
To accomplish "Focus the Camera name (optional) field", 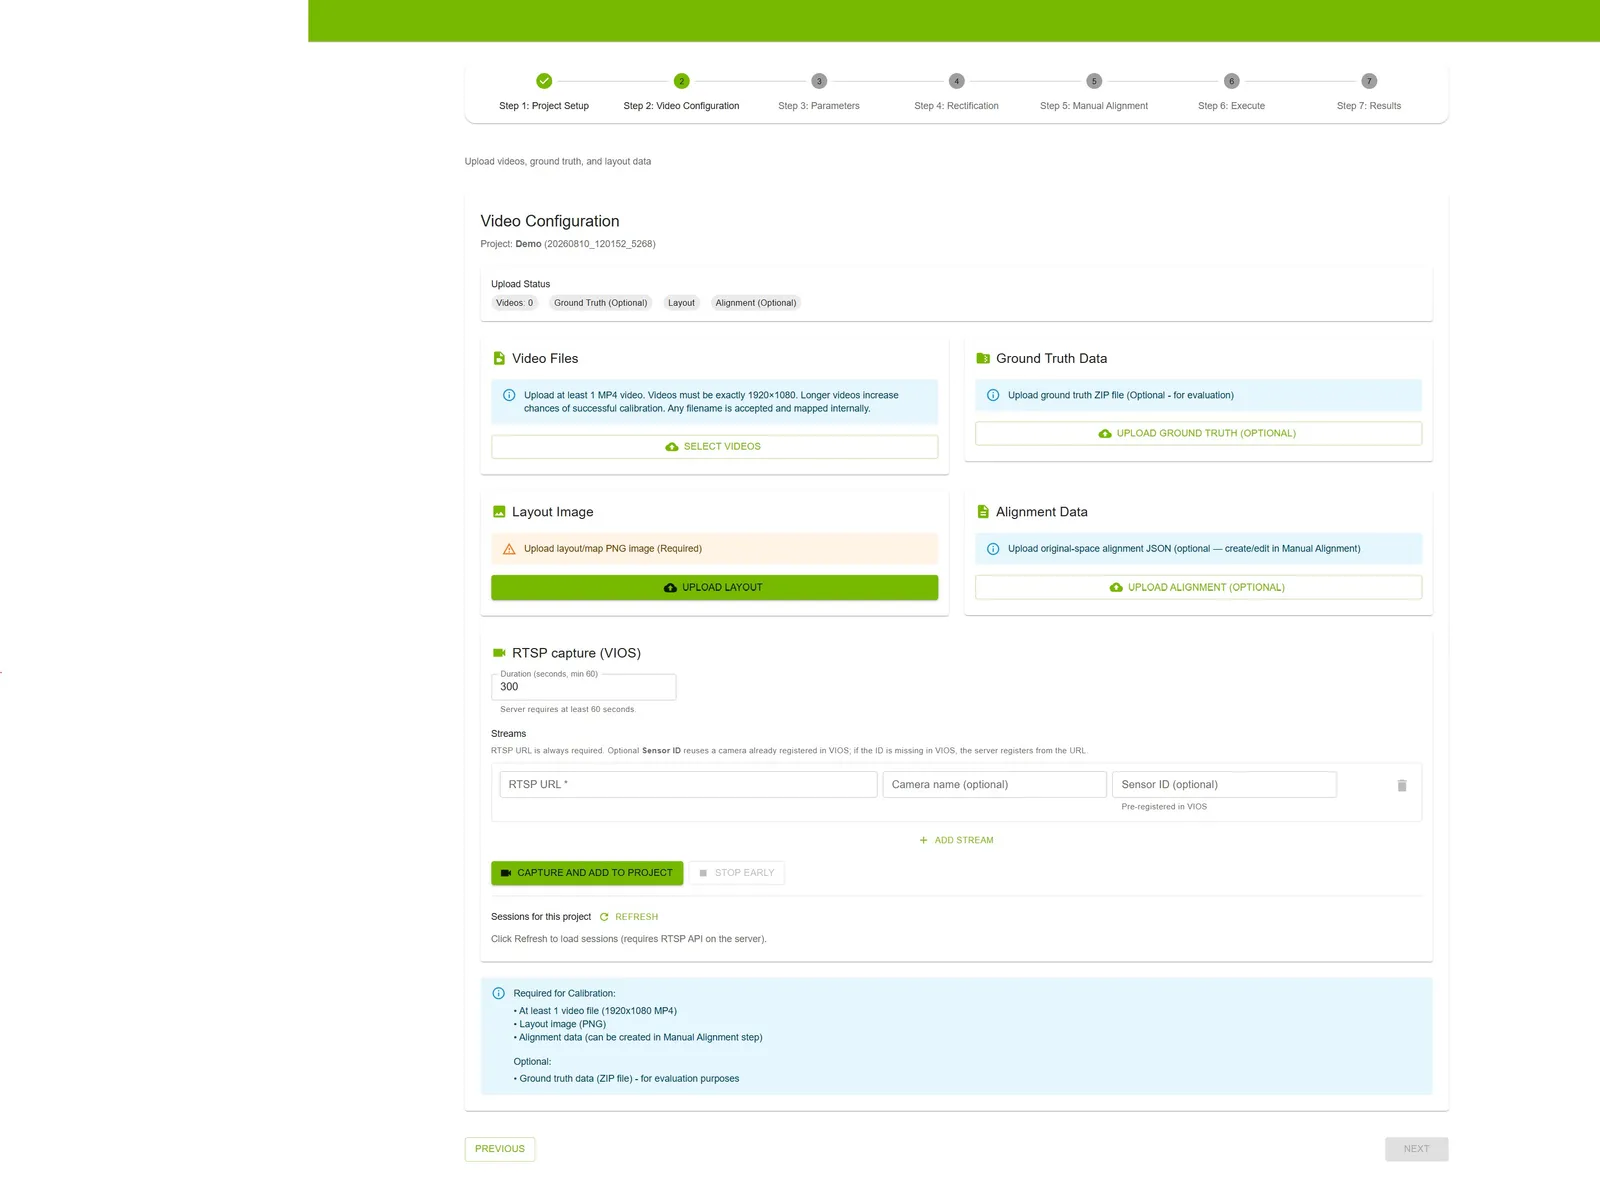I will click(994, 784).
